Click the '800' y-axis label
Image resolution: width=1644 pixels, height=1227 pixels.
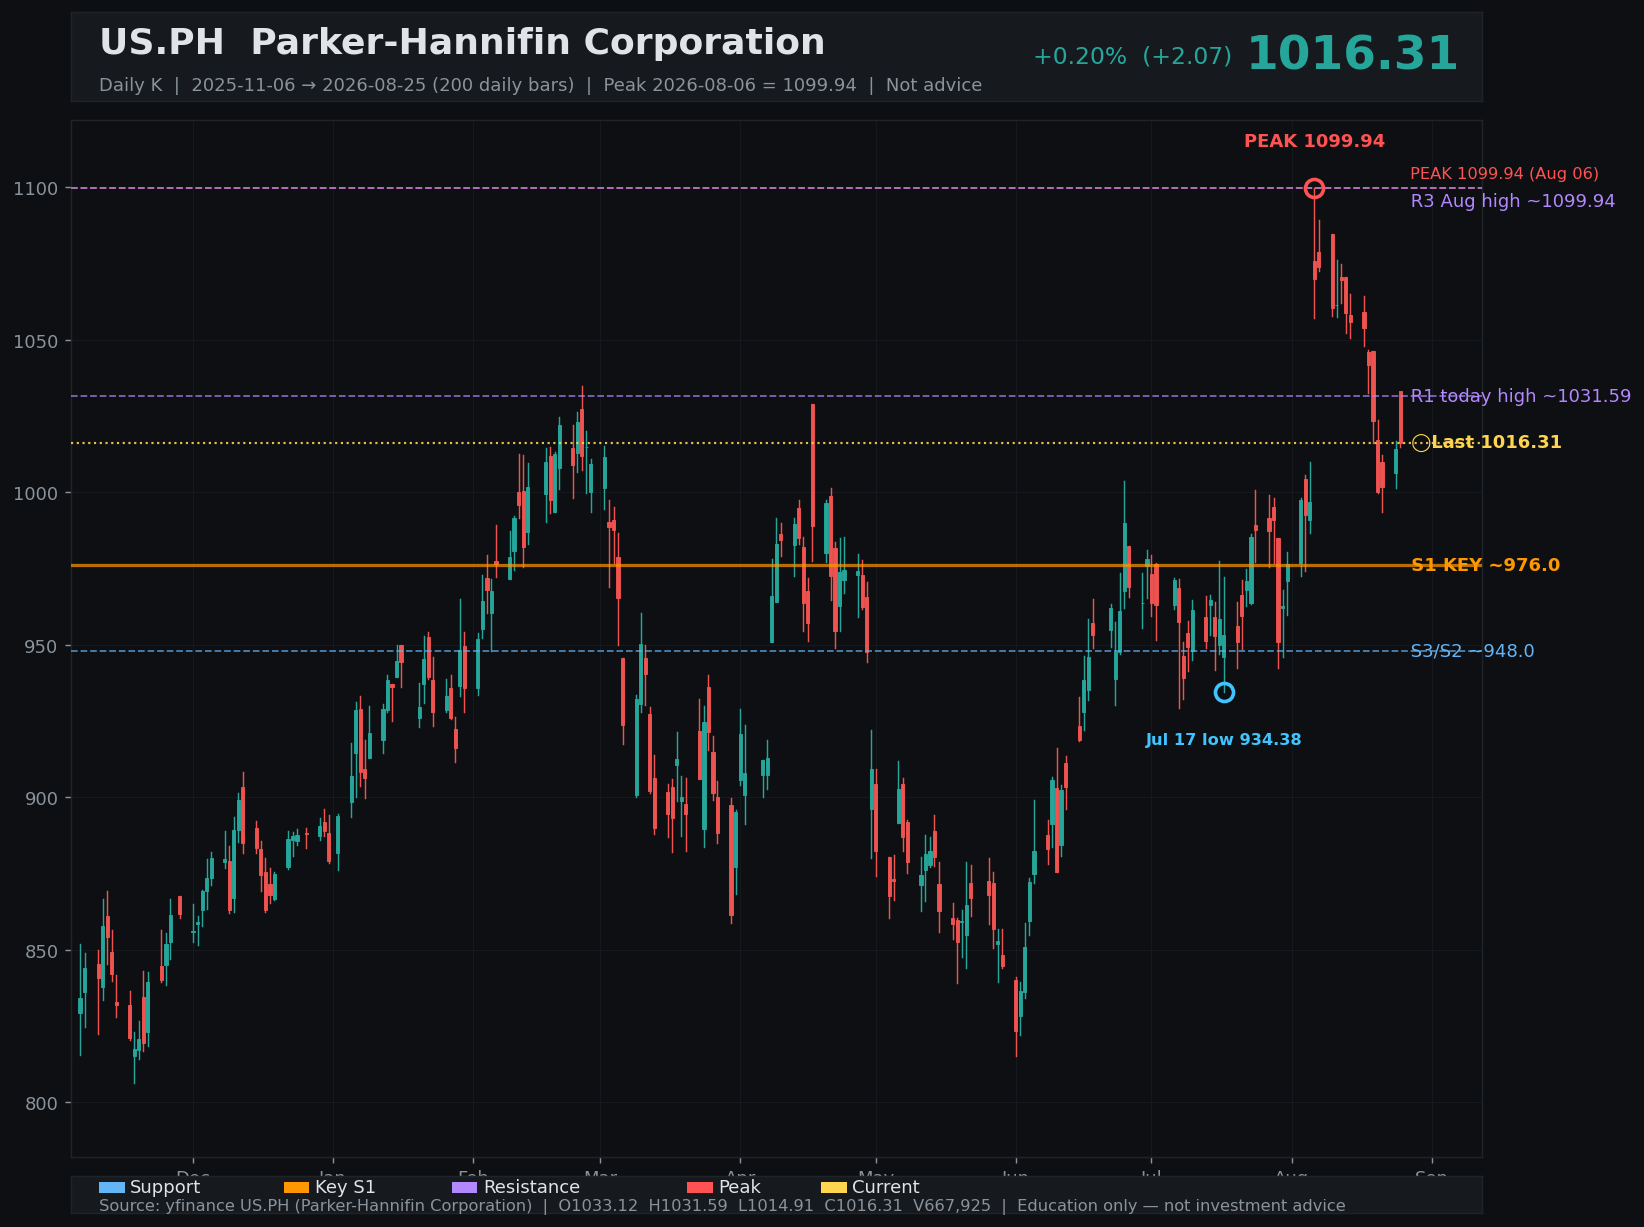[43, 1103]
